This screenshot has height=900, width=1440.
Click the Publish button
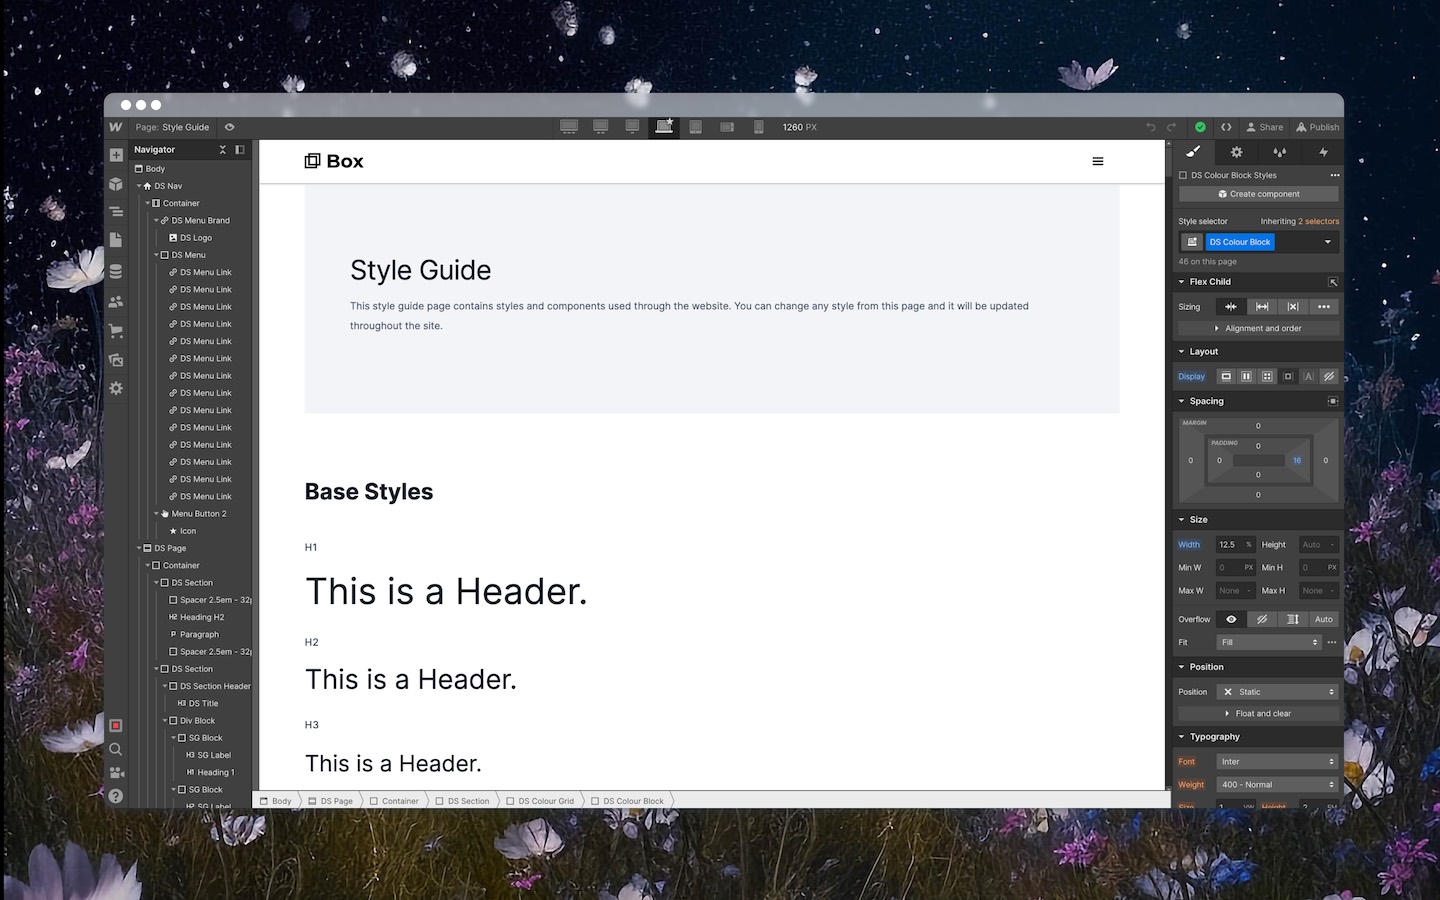point(1317,127)
